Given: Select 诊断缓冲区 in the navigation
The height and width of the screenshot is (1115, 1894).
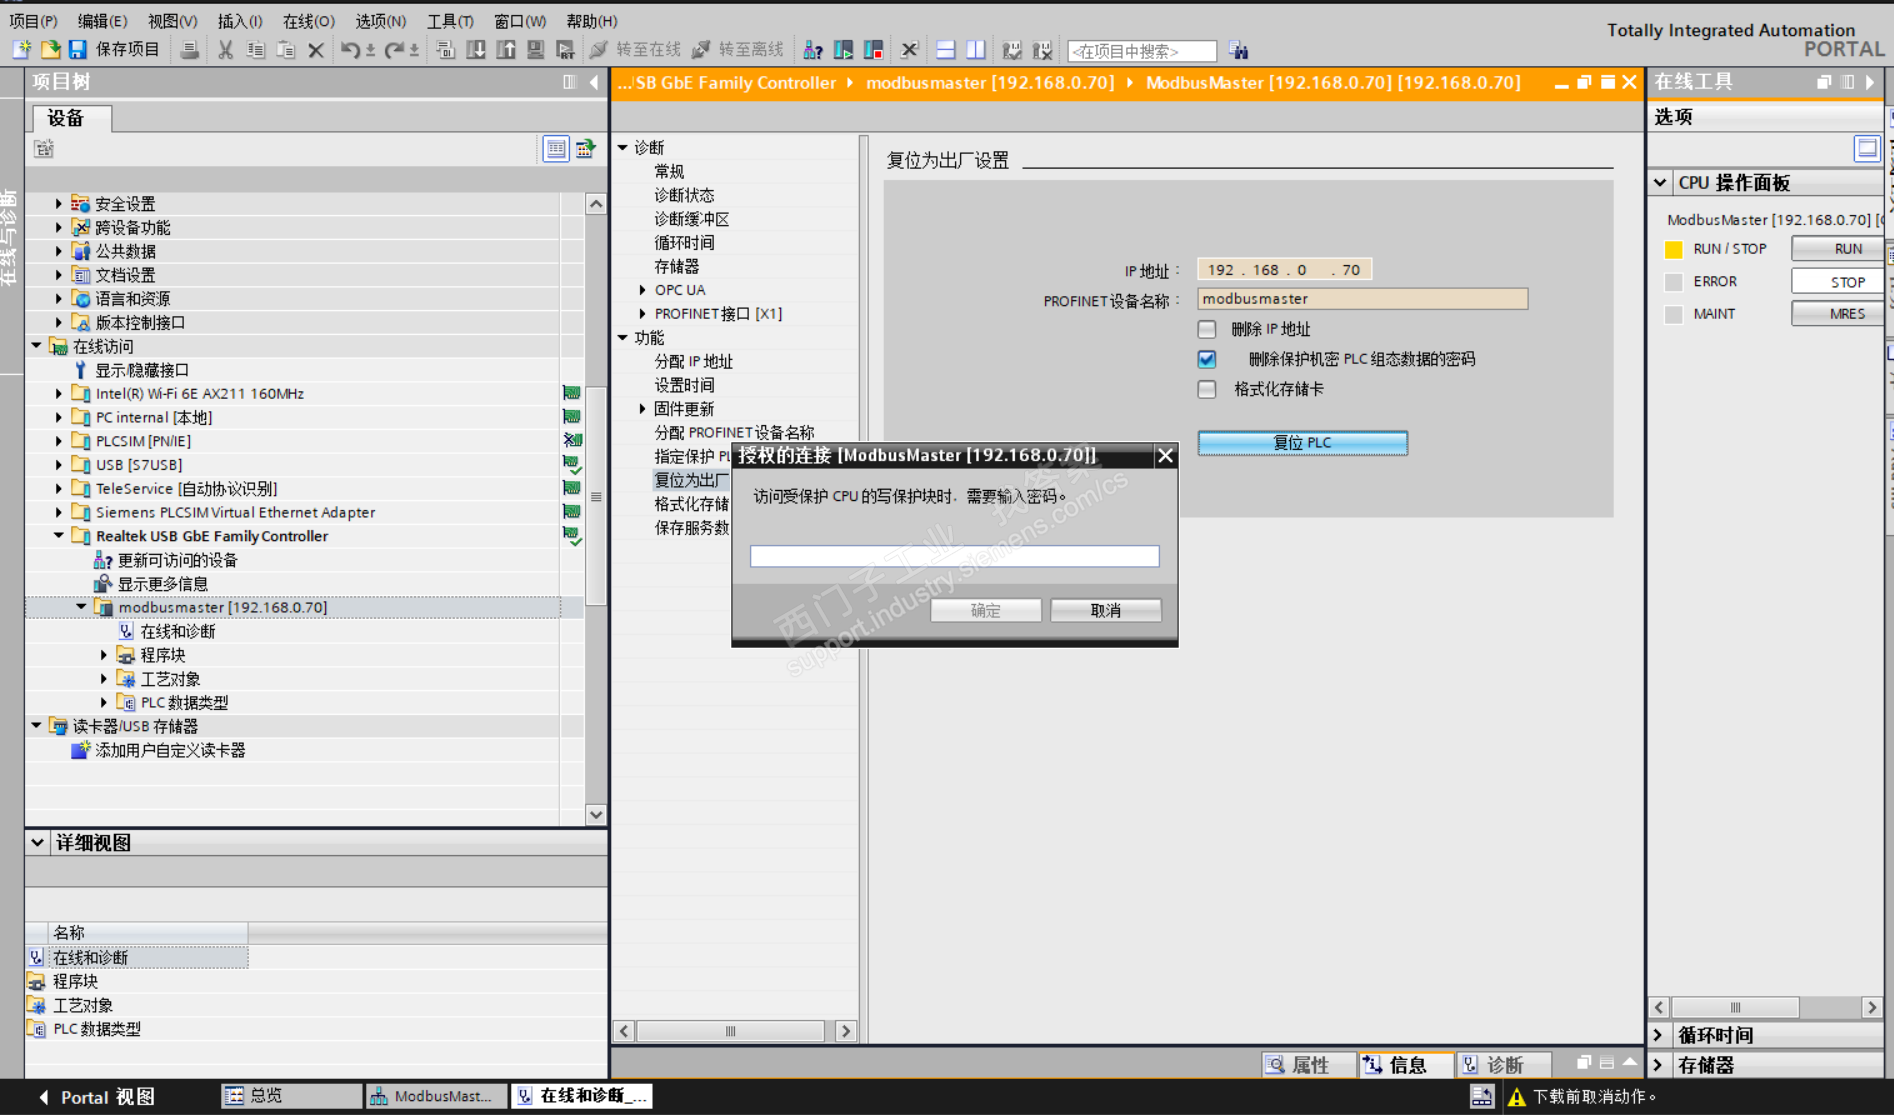Looking at the screenshot, I should (x=691, y=219).
